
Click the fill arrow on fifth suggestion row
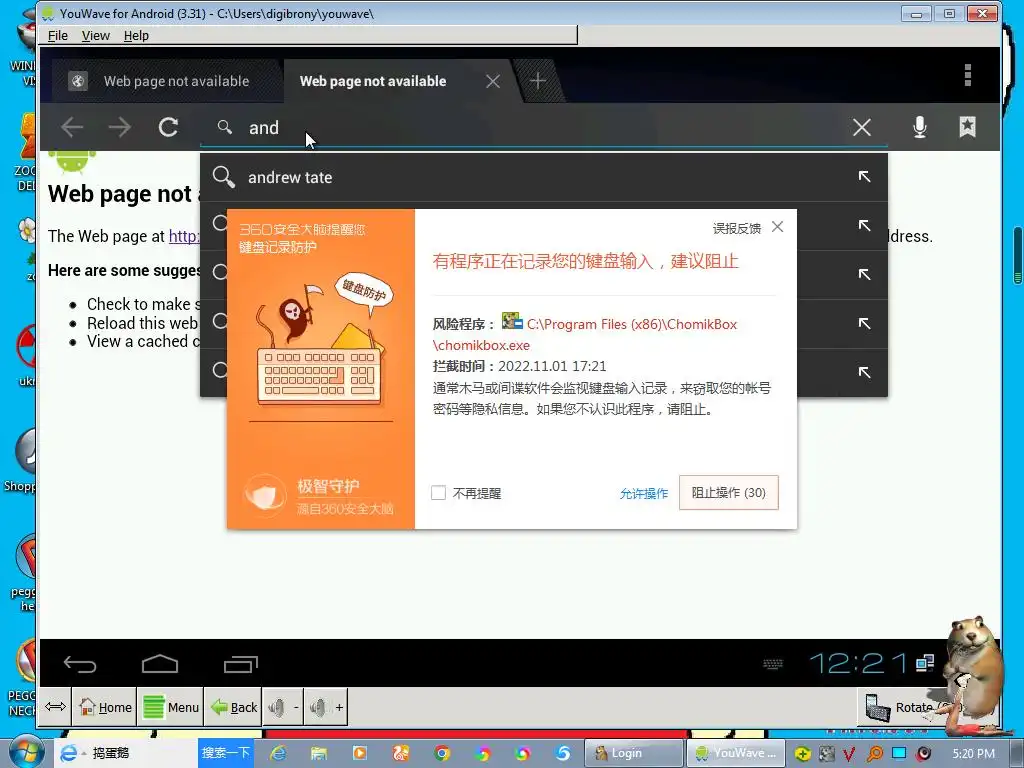864,372
